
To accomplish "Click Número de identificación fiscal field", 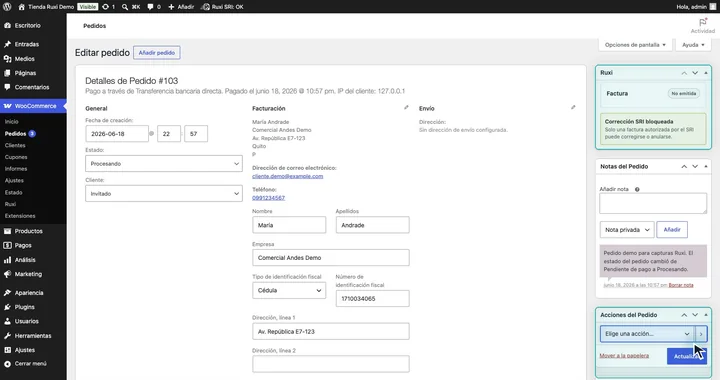I will 372,299.
